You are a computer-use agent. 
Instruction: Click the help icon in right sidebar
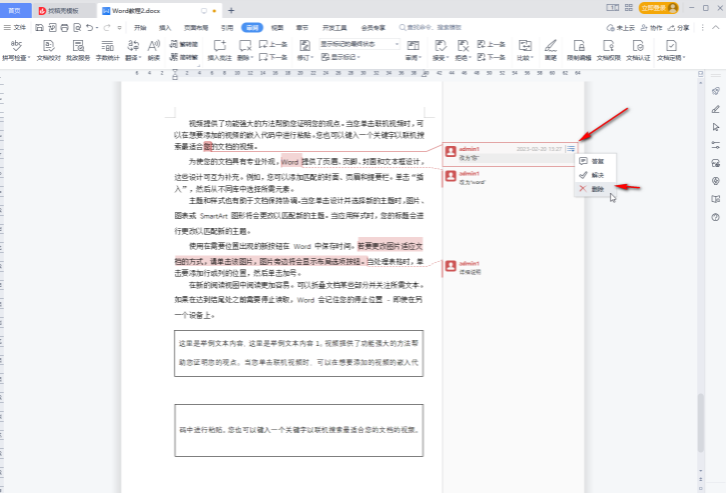click(x=715, y=217)
